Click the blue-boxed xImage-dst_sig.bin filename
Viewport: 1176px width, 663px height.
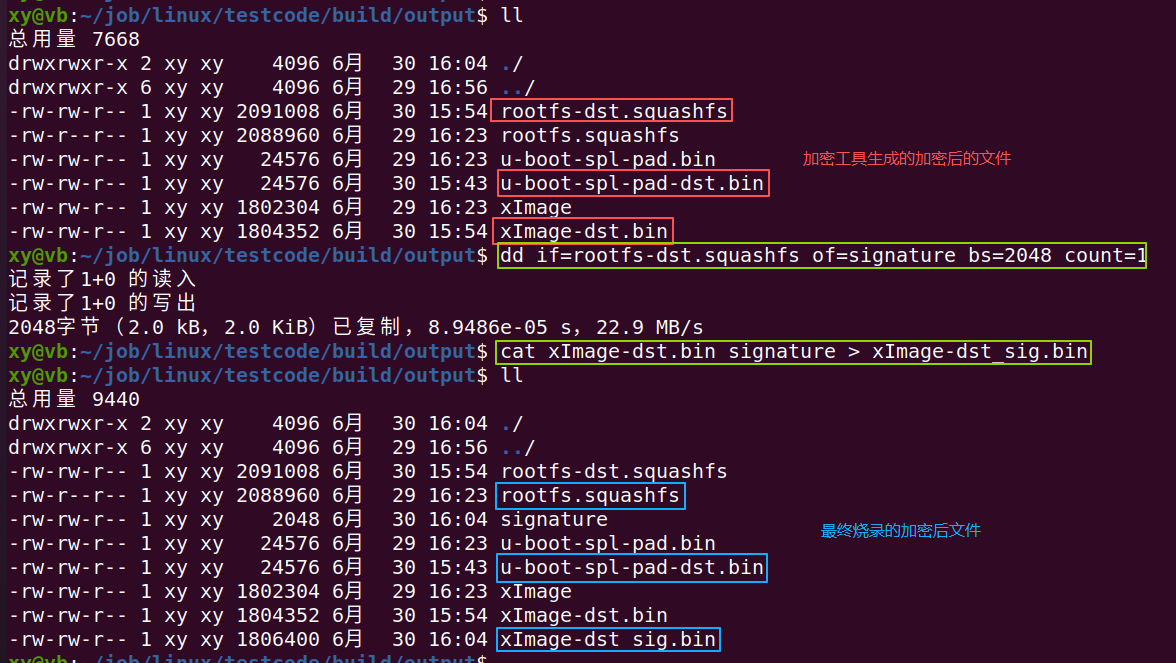point(608,639)
